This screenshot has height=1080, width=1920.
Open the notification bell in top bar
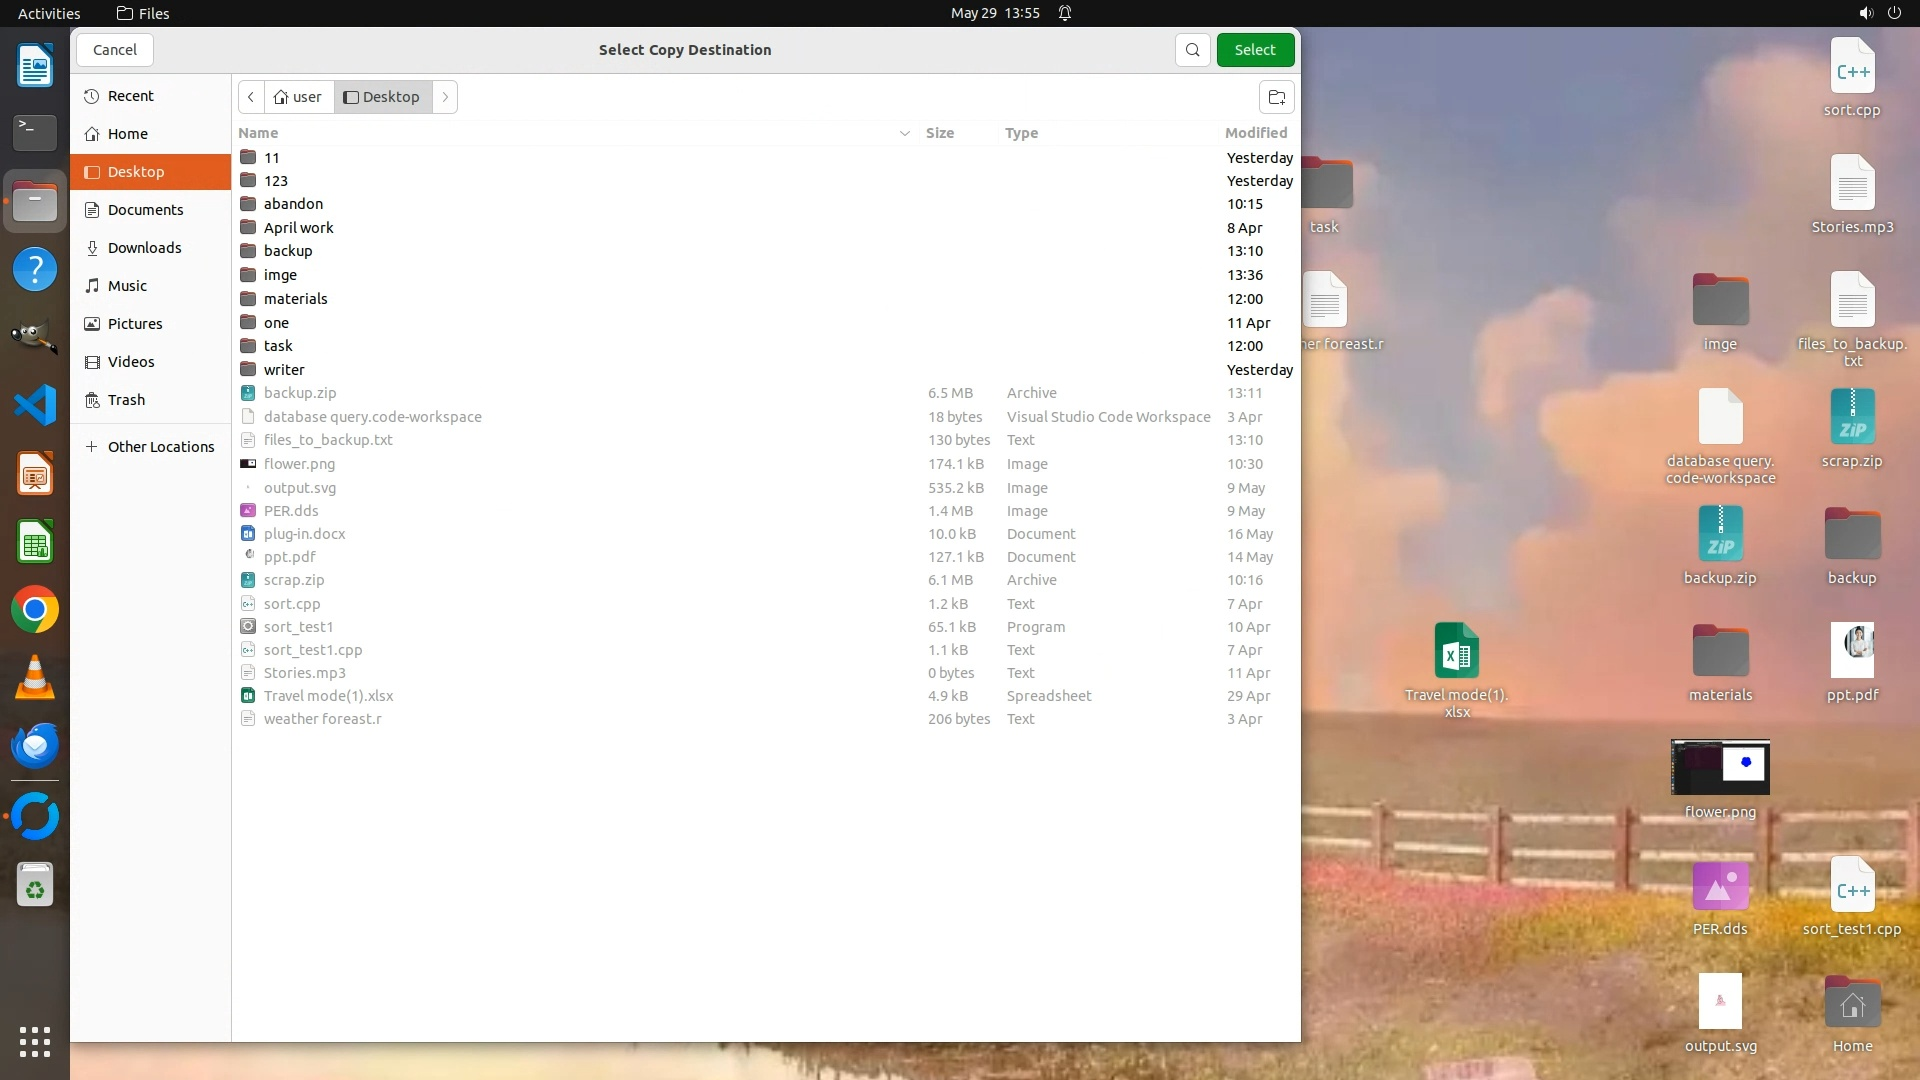coord(1065,13)
